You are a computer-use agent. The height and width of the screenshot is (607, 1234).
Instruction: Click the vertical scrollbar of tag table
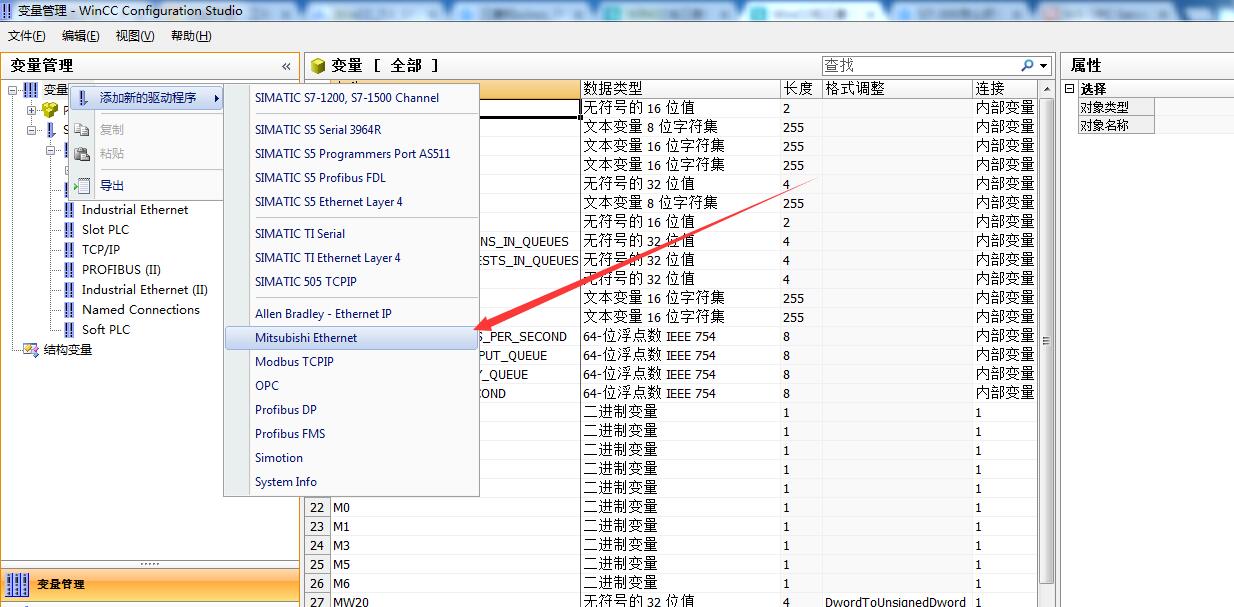point(1047,340)
